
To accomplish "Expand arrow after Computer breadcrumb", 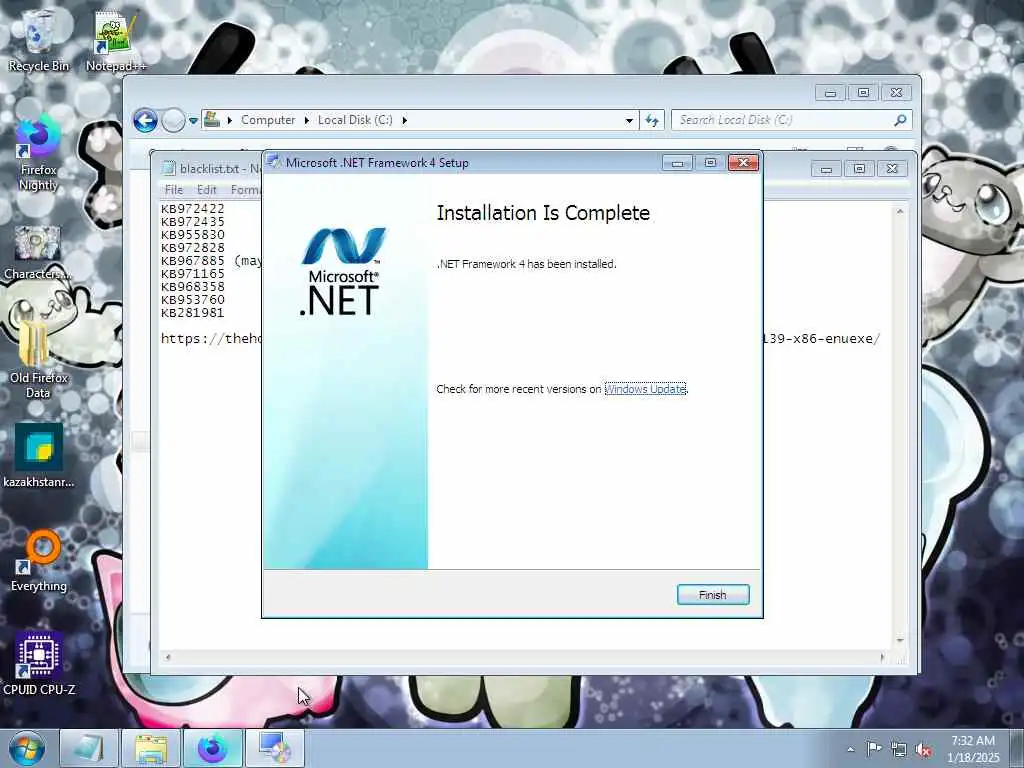I will 307,120.
